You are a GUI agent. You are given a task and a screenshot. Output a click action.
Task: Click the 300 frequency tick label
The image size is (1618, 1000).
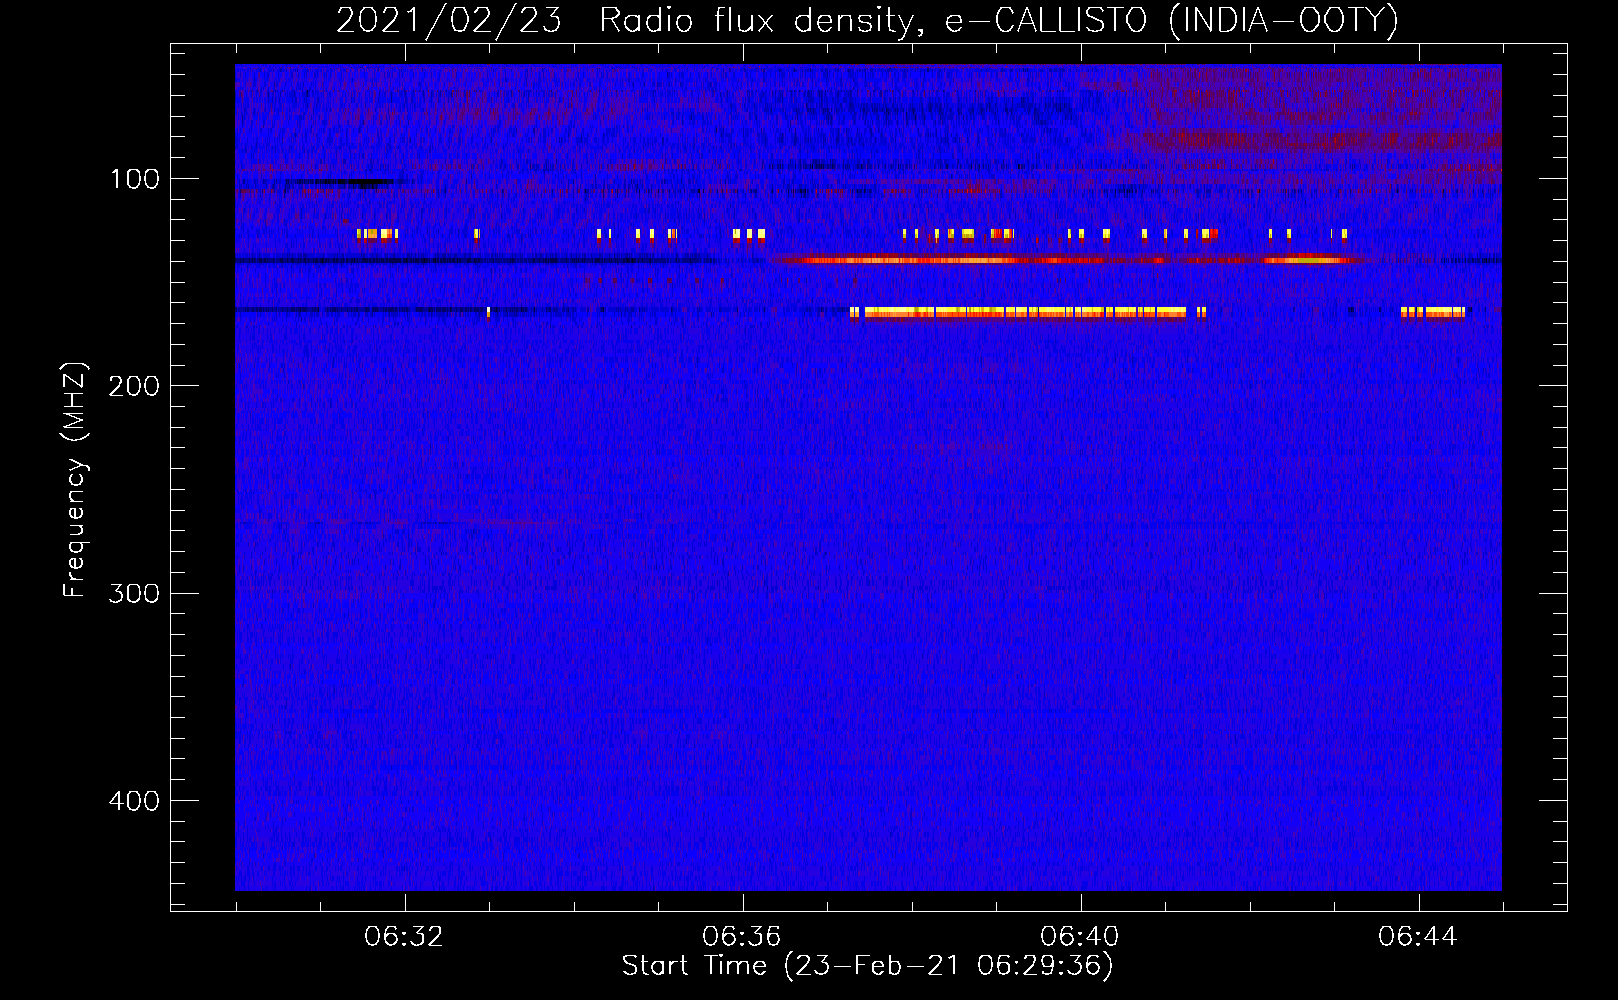[x=134, y=593]
